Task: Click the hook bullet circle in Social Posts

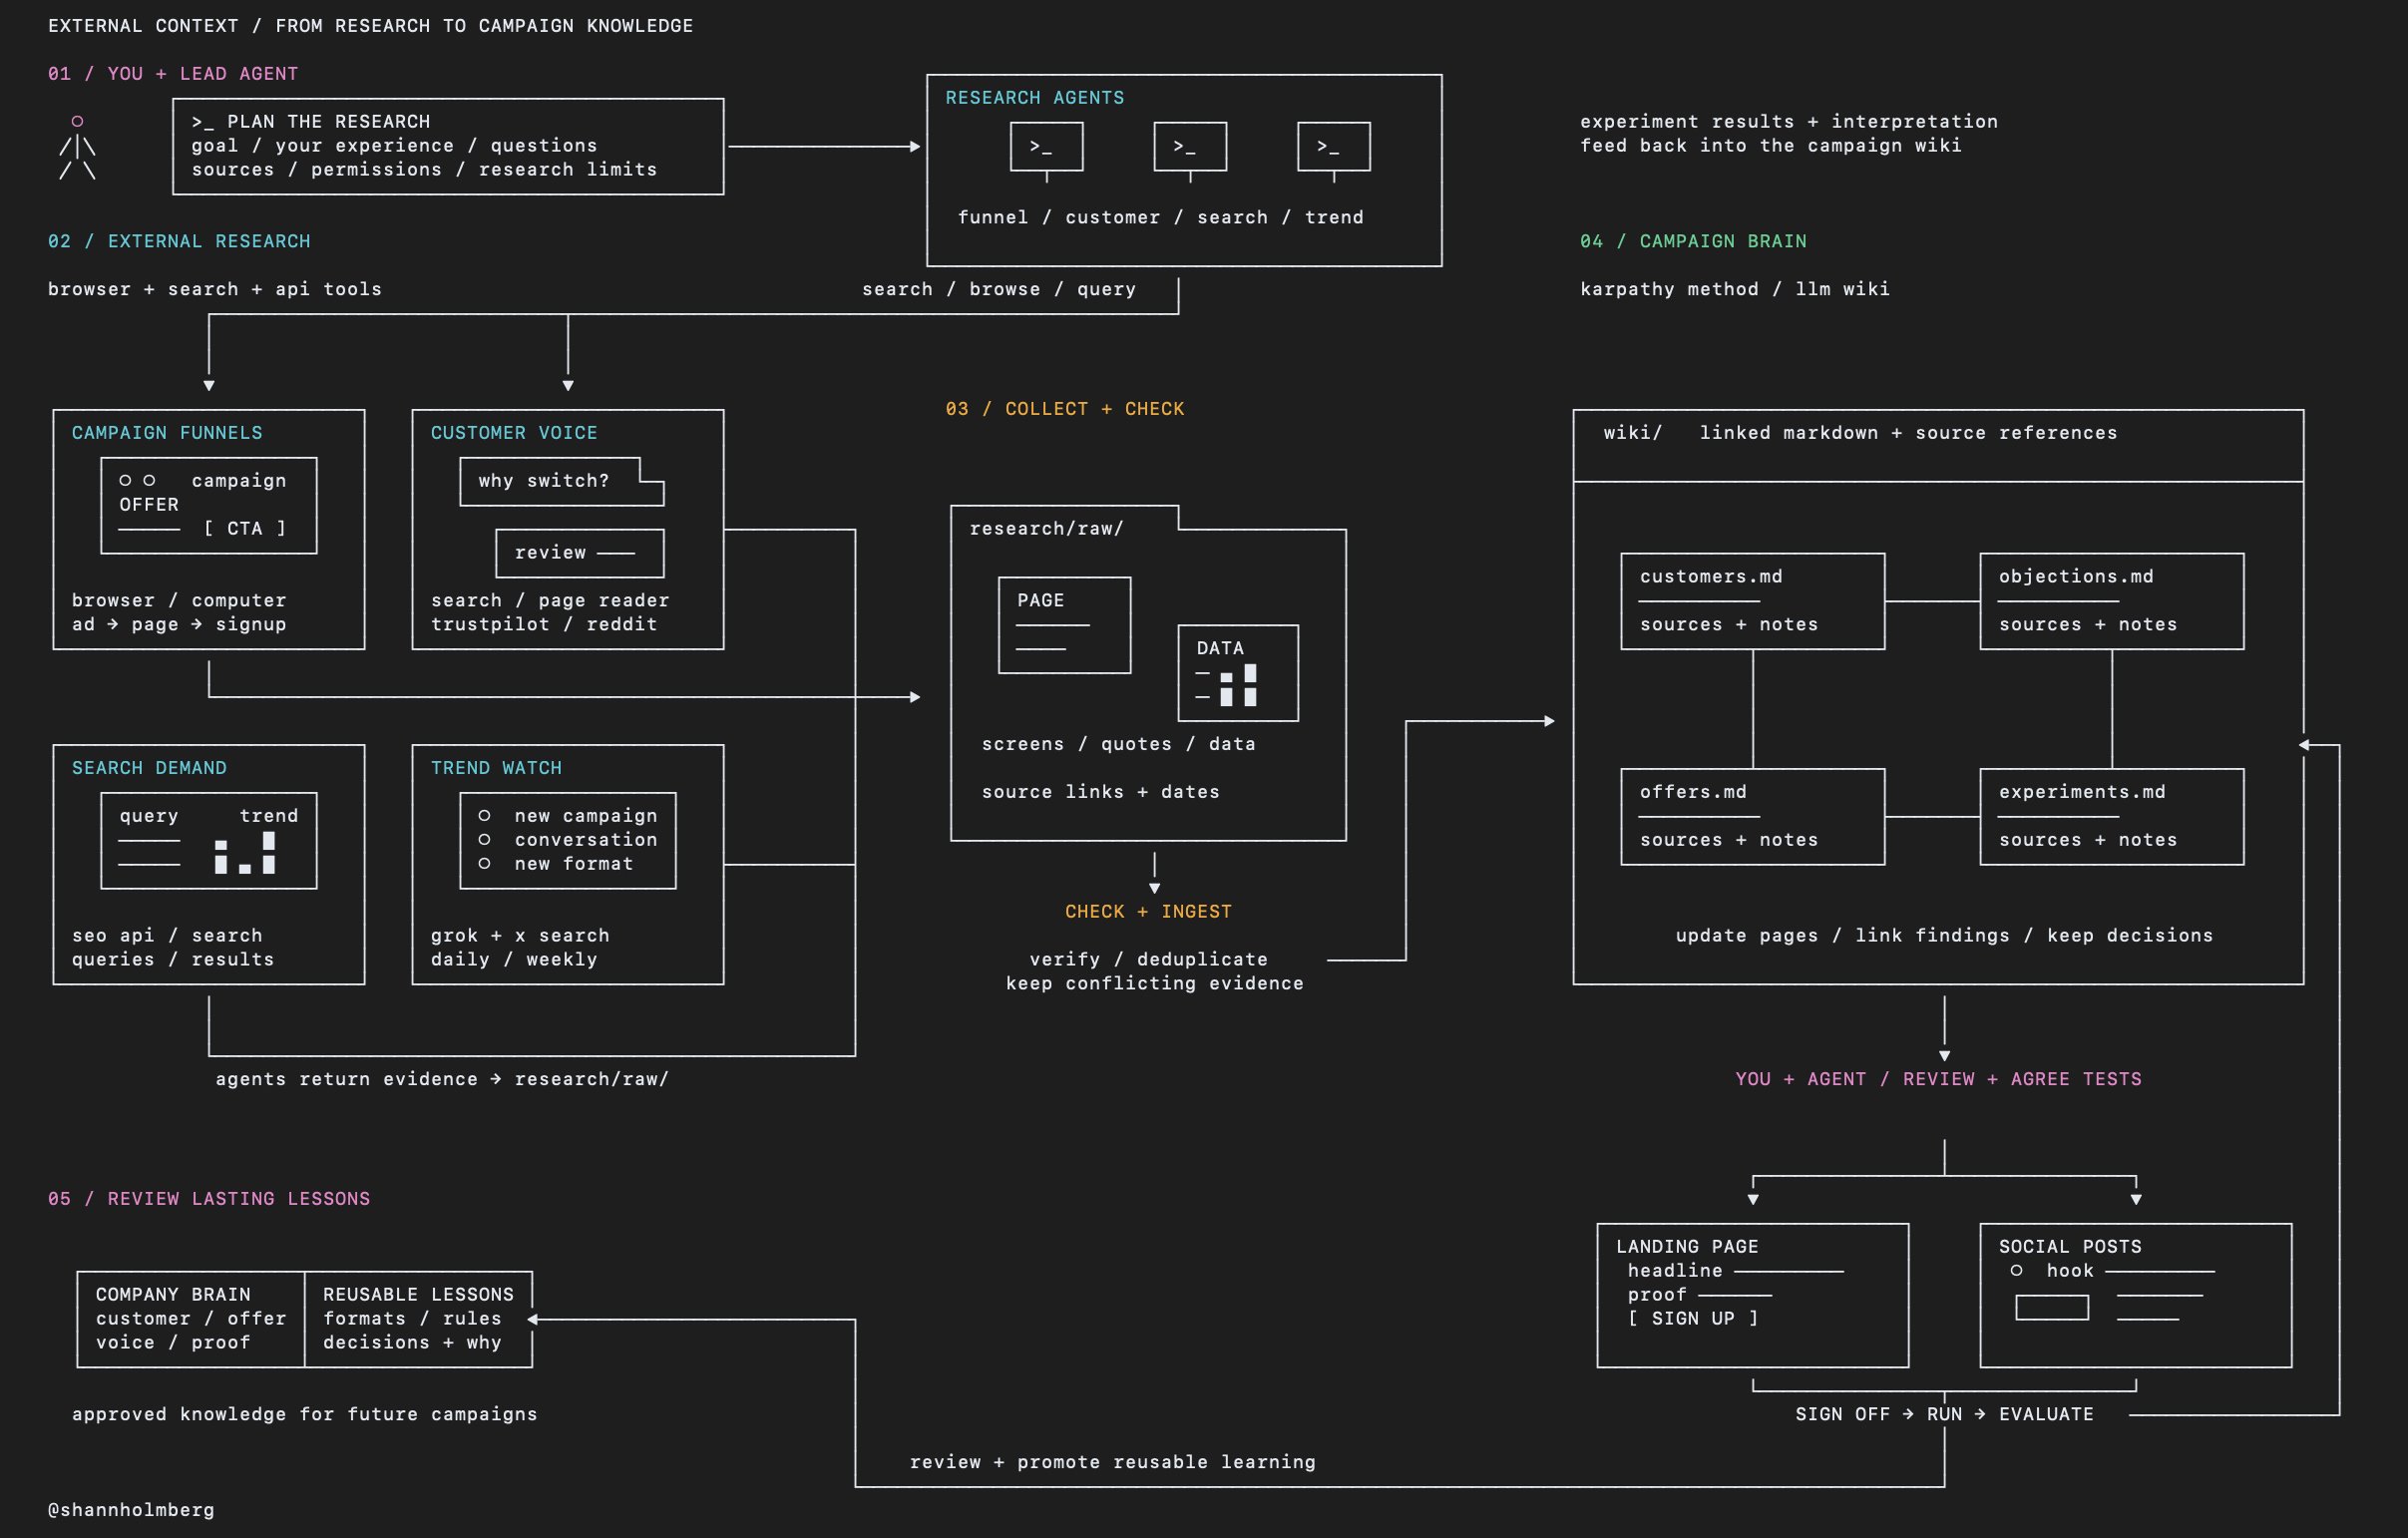Action: 2016,1271
